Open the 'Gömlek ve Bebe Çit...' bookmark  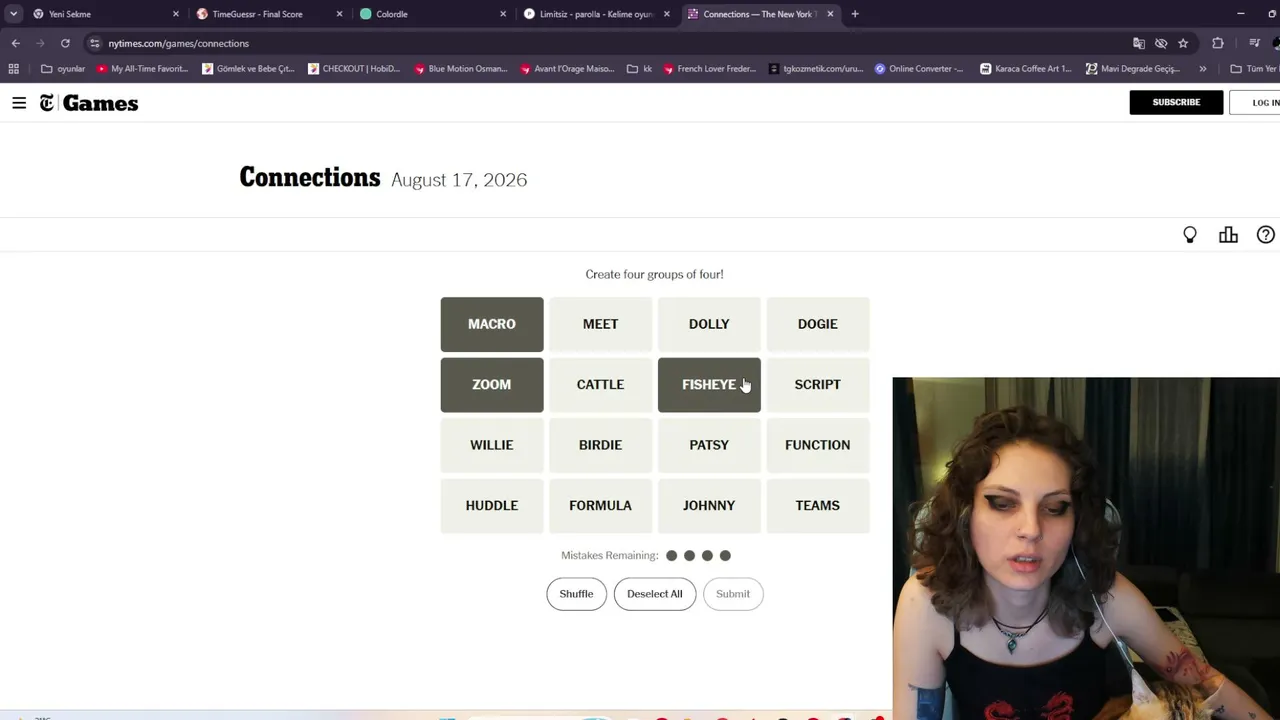point(248,69)
